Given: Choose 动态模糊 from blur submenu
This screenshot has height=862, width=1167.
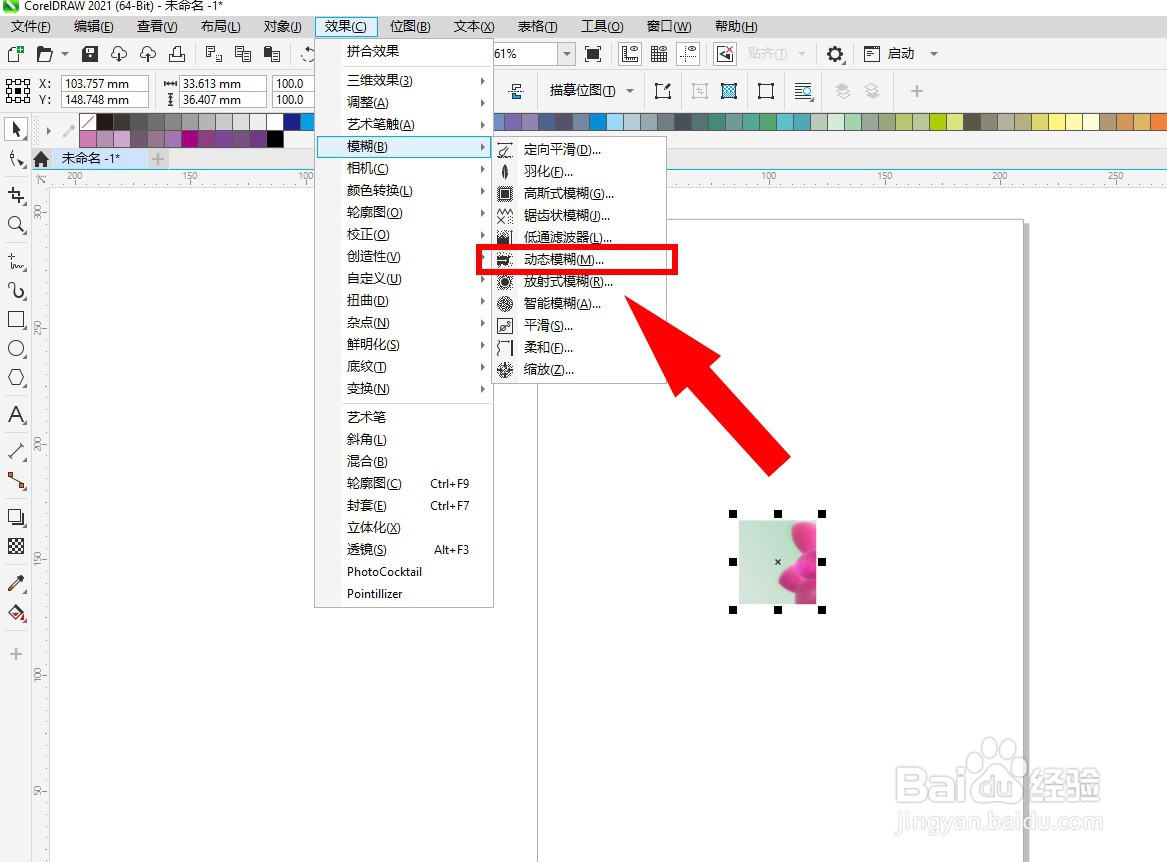Looking at the screenshot, I should point(580,260).
